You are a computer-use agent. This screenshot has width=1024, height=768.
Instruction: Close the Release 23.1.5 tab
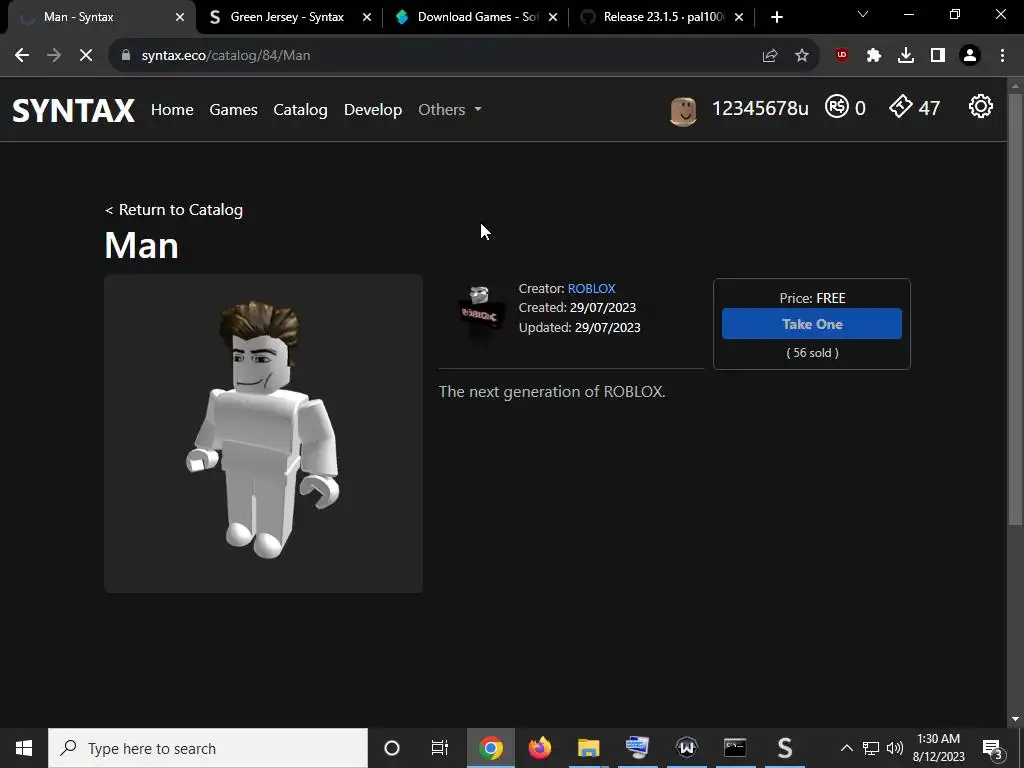[739, 17]
